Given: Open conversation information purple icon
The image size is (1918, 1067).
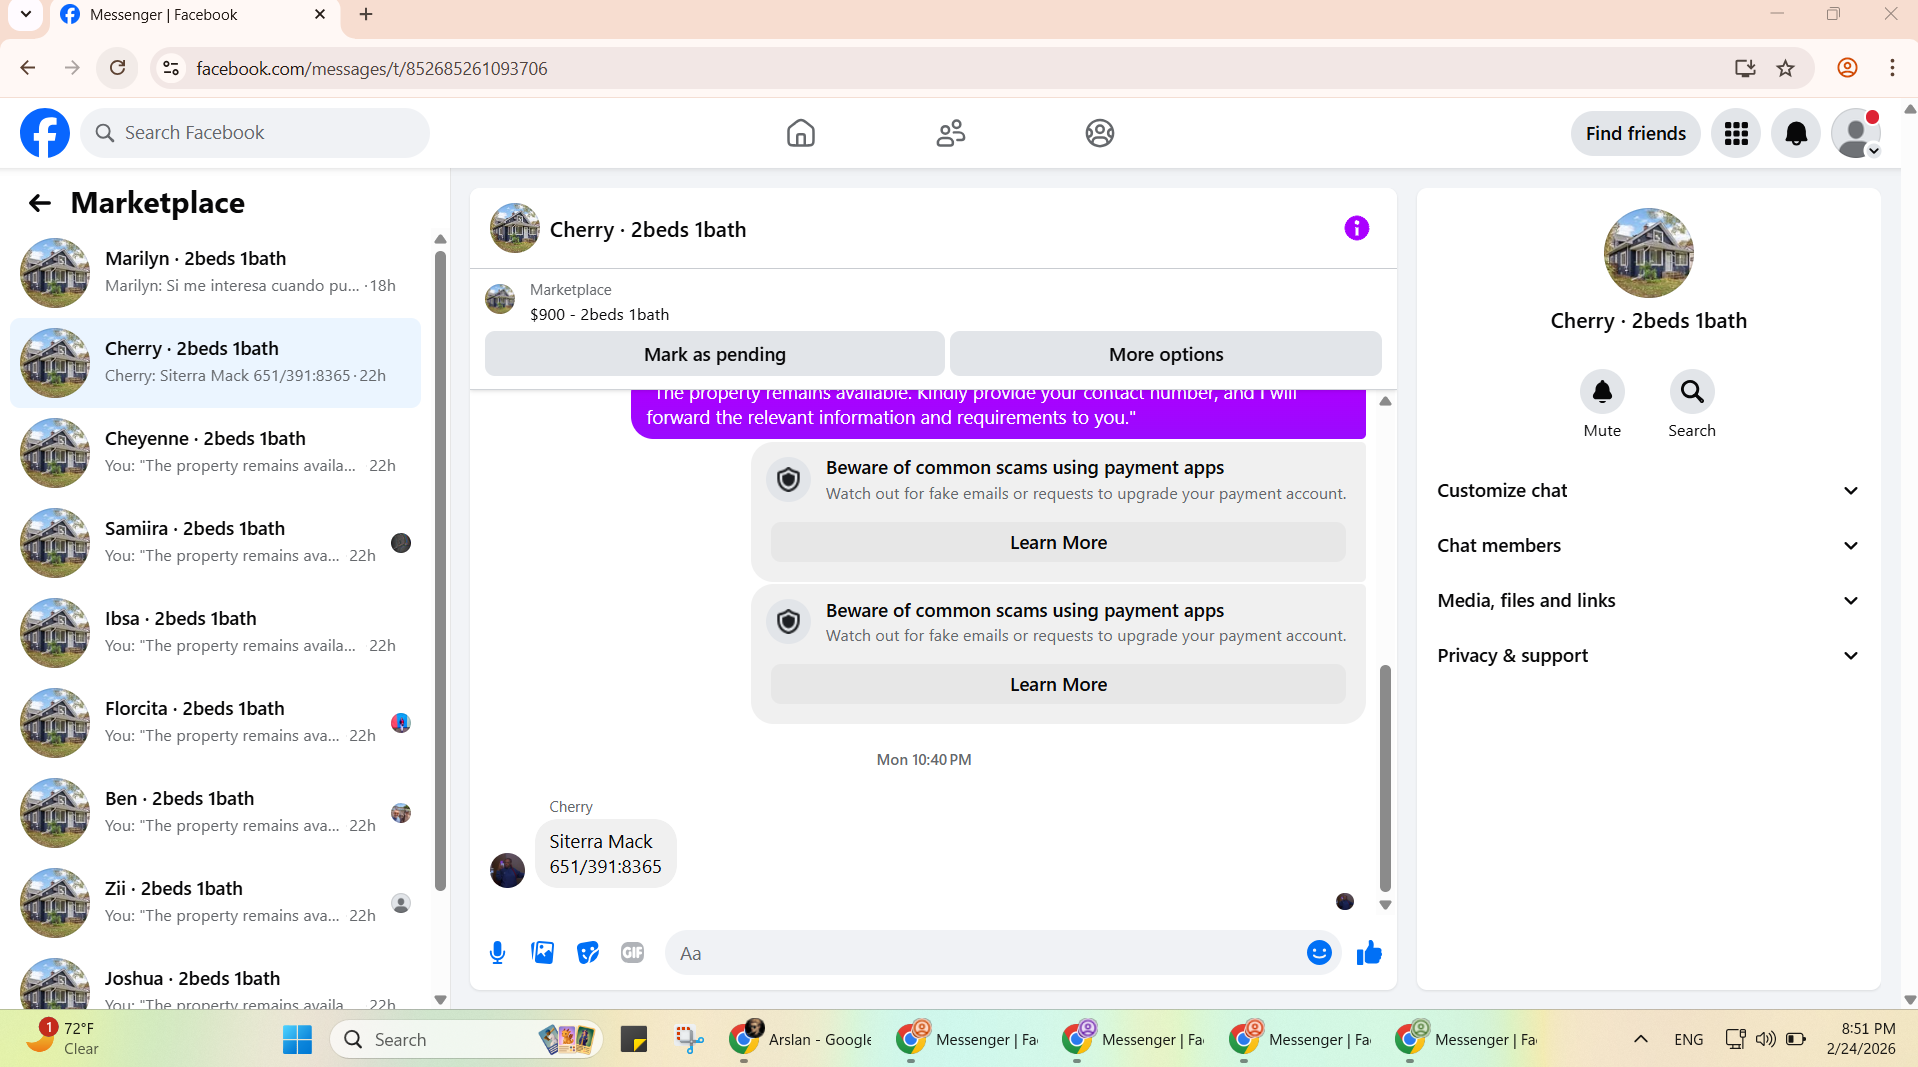Looking at the screenshot, I should 1356,228.
